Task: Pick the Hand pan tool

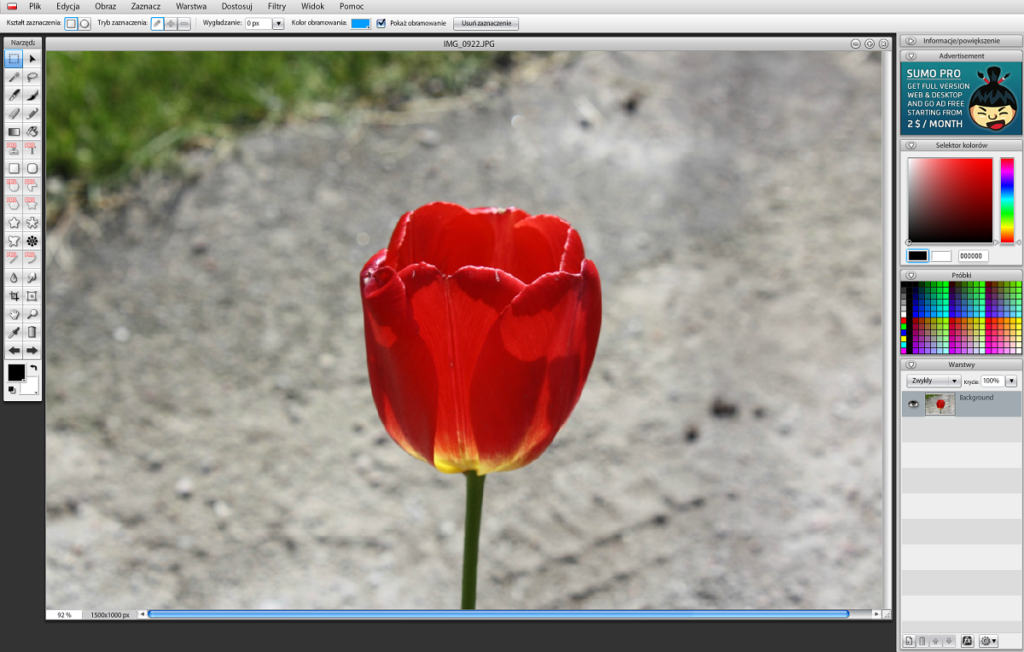Action: point(14,314)
